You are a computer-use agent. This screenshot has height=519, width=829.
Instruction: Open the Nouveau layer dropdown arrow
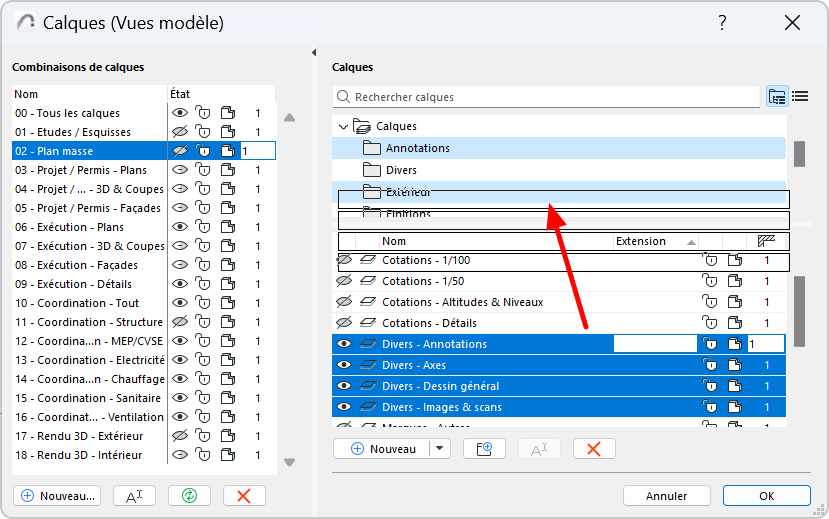(440, 449)
